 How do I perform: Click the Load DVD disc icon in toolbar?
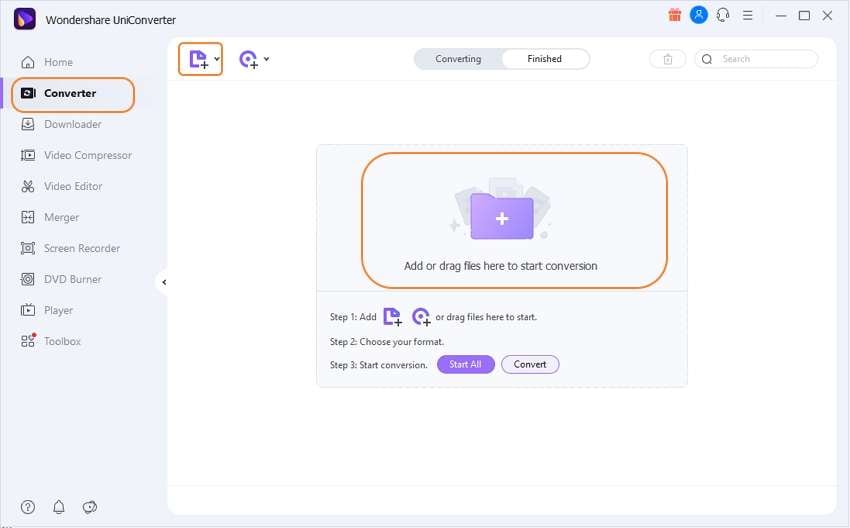[249, 59]
